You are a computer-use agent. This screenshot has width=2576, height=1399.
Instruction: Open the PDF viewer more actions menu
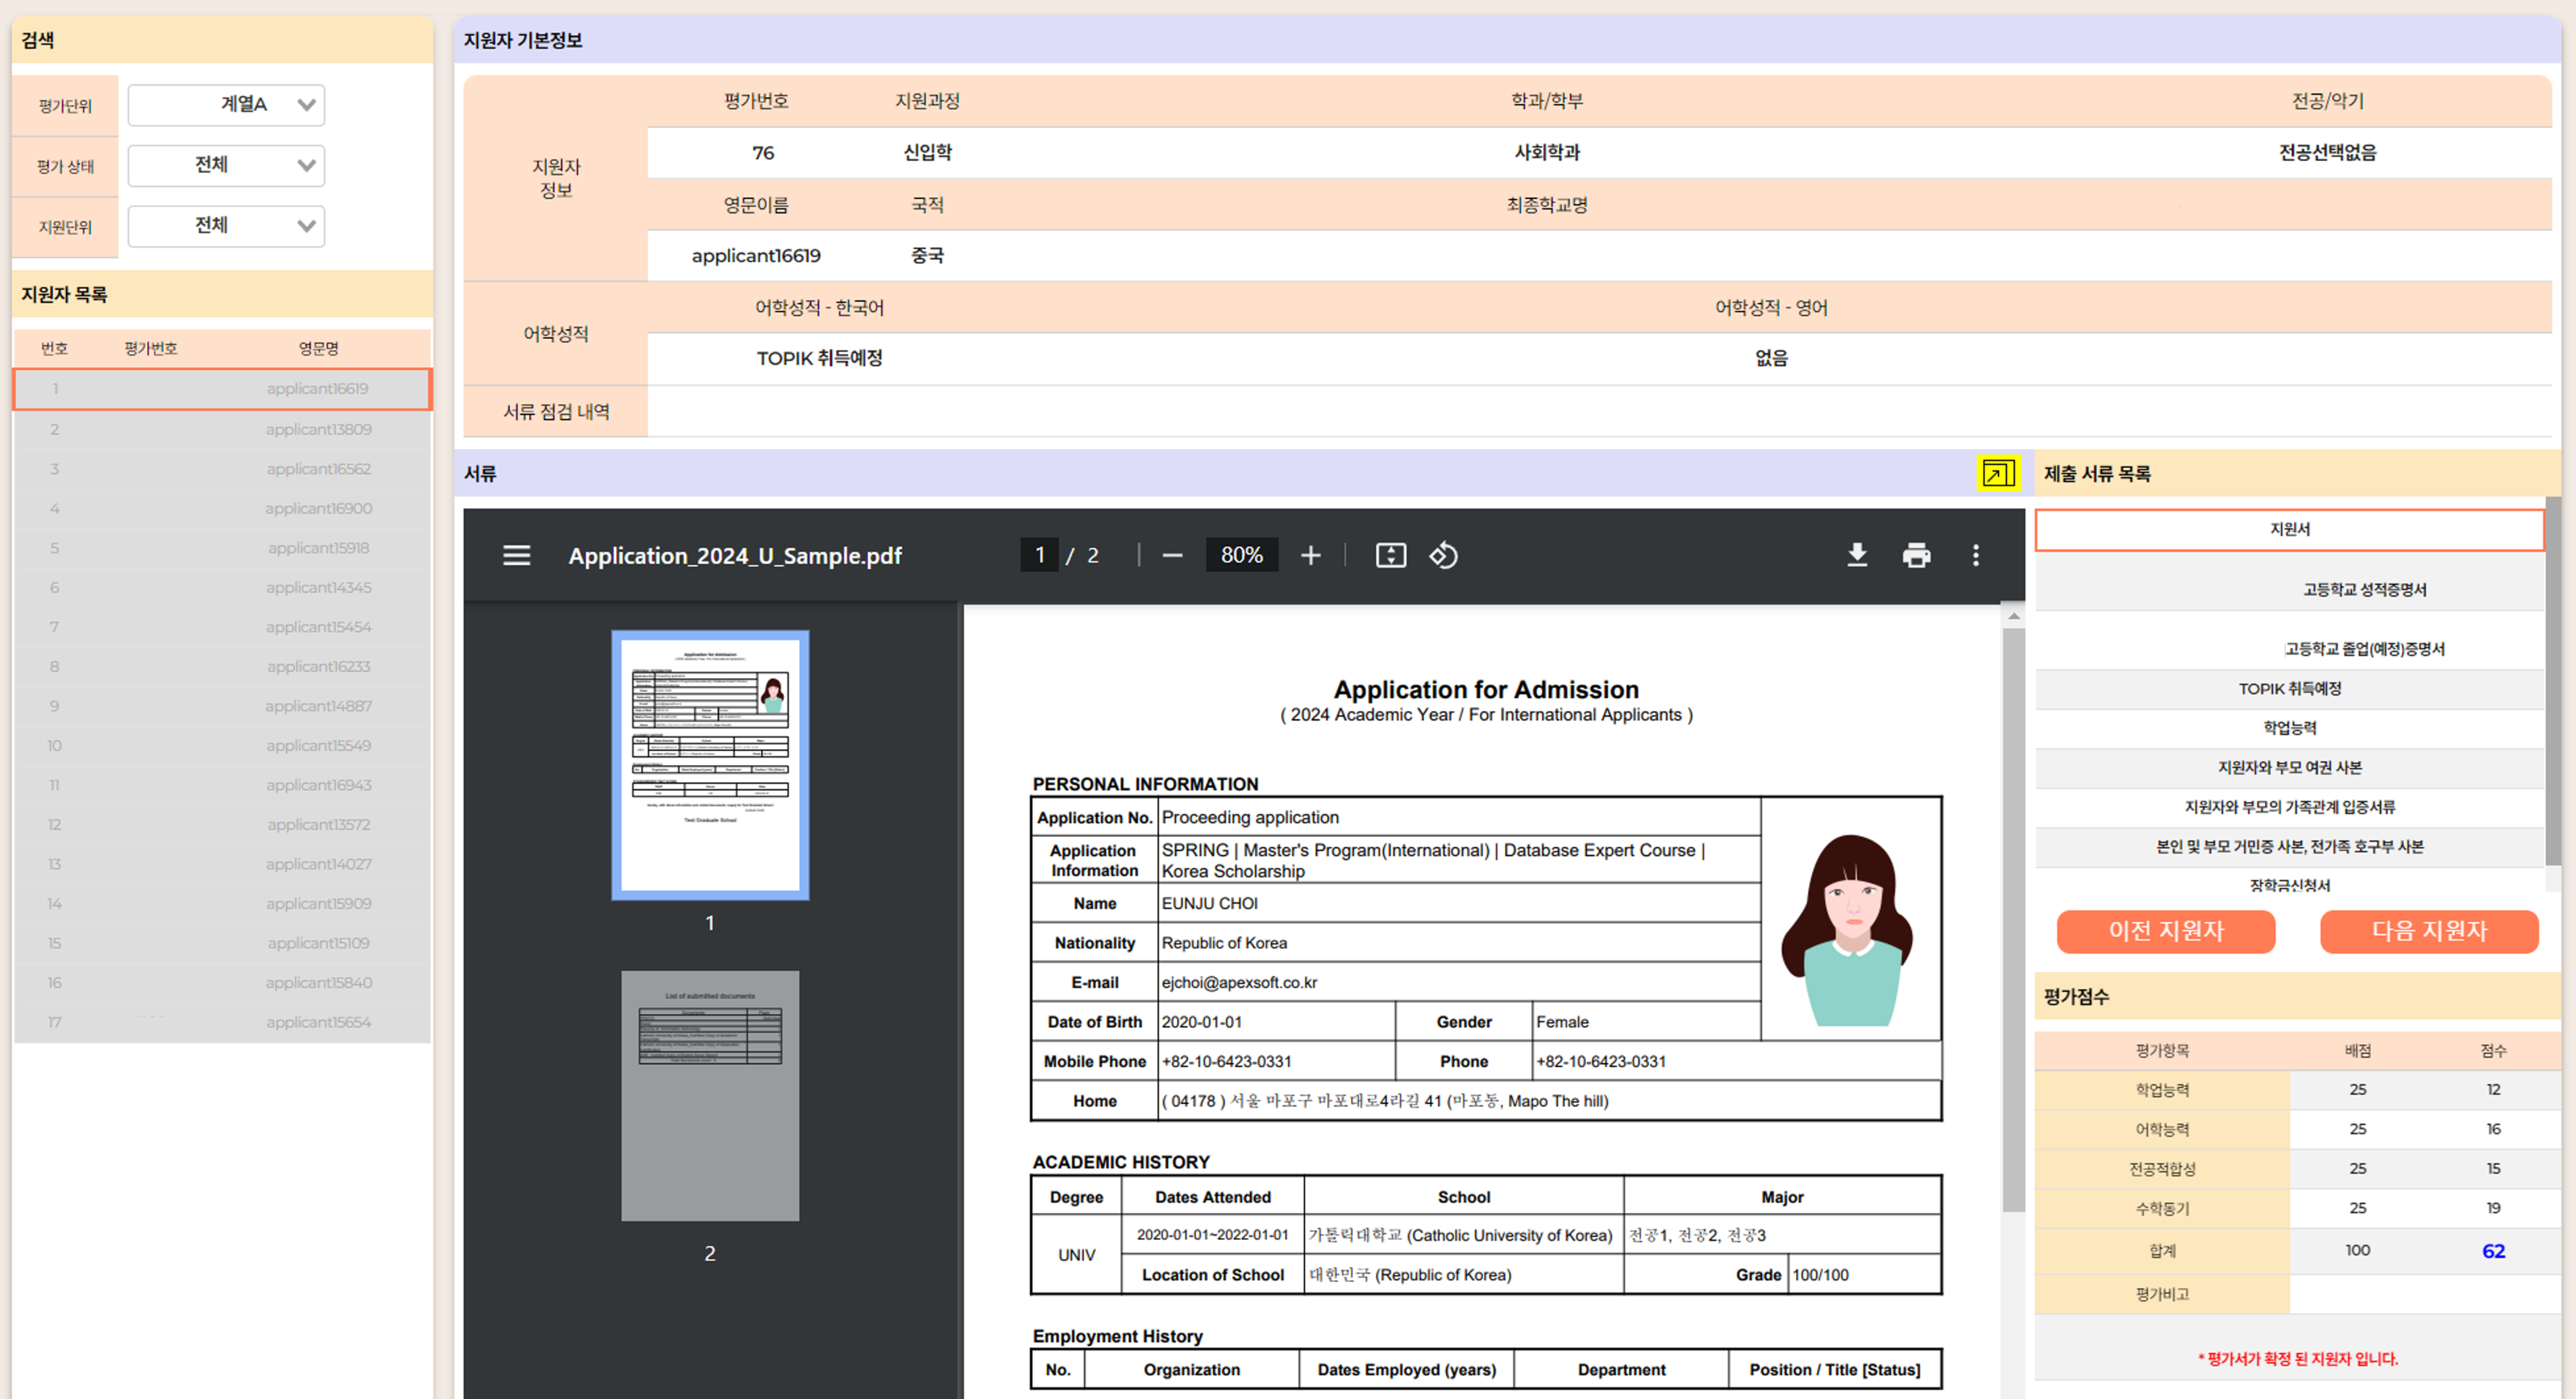pyautogui.click(x=1975, y=555)
